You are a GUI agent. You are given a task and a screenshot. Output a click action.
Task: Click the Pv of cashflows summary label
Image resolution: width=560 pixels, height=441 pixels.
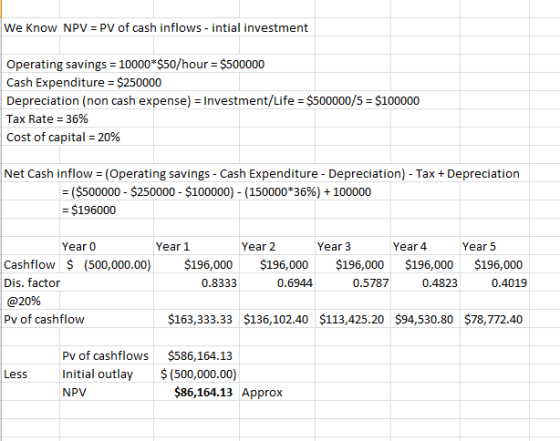tap(105, 356)
